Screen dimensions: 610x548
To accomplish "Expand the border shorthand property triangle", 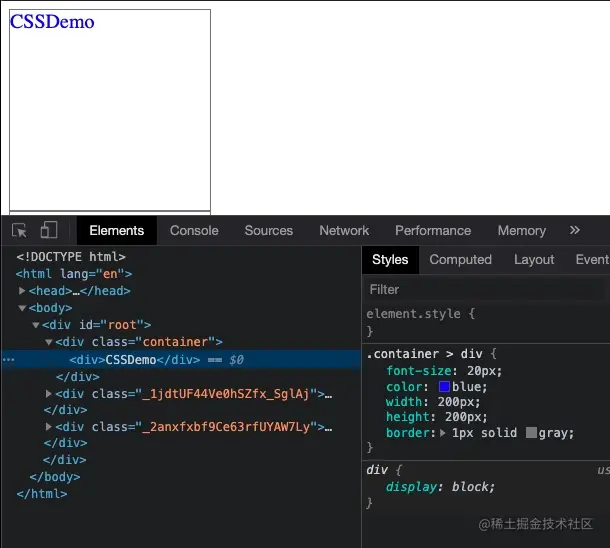I will 443,433.
